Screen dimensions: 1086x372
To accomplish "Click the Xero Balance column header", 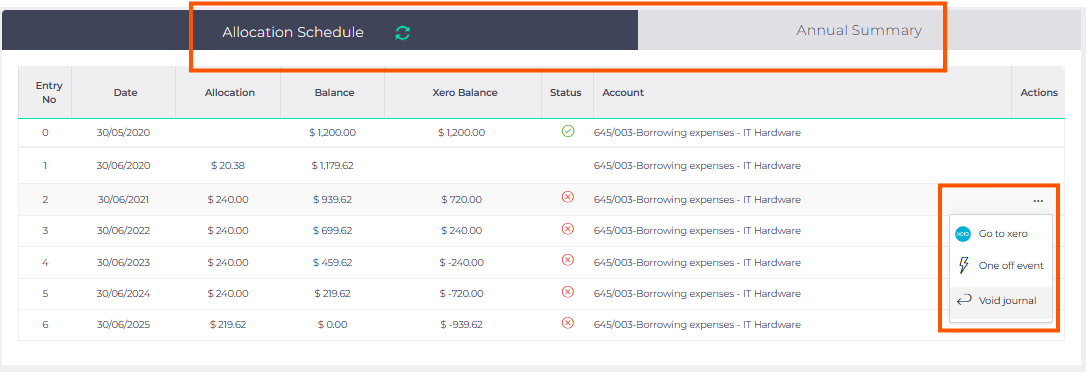I will (x=465, y=93).
